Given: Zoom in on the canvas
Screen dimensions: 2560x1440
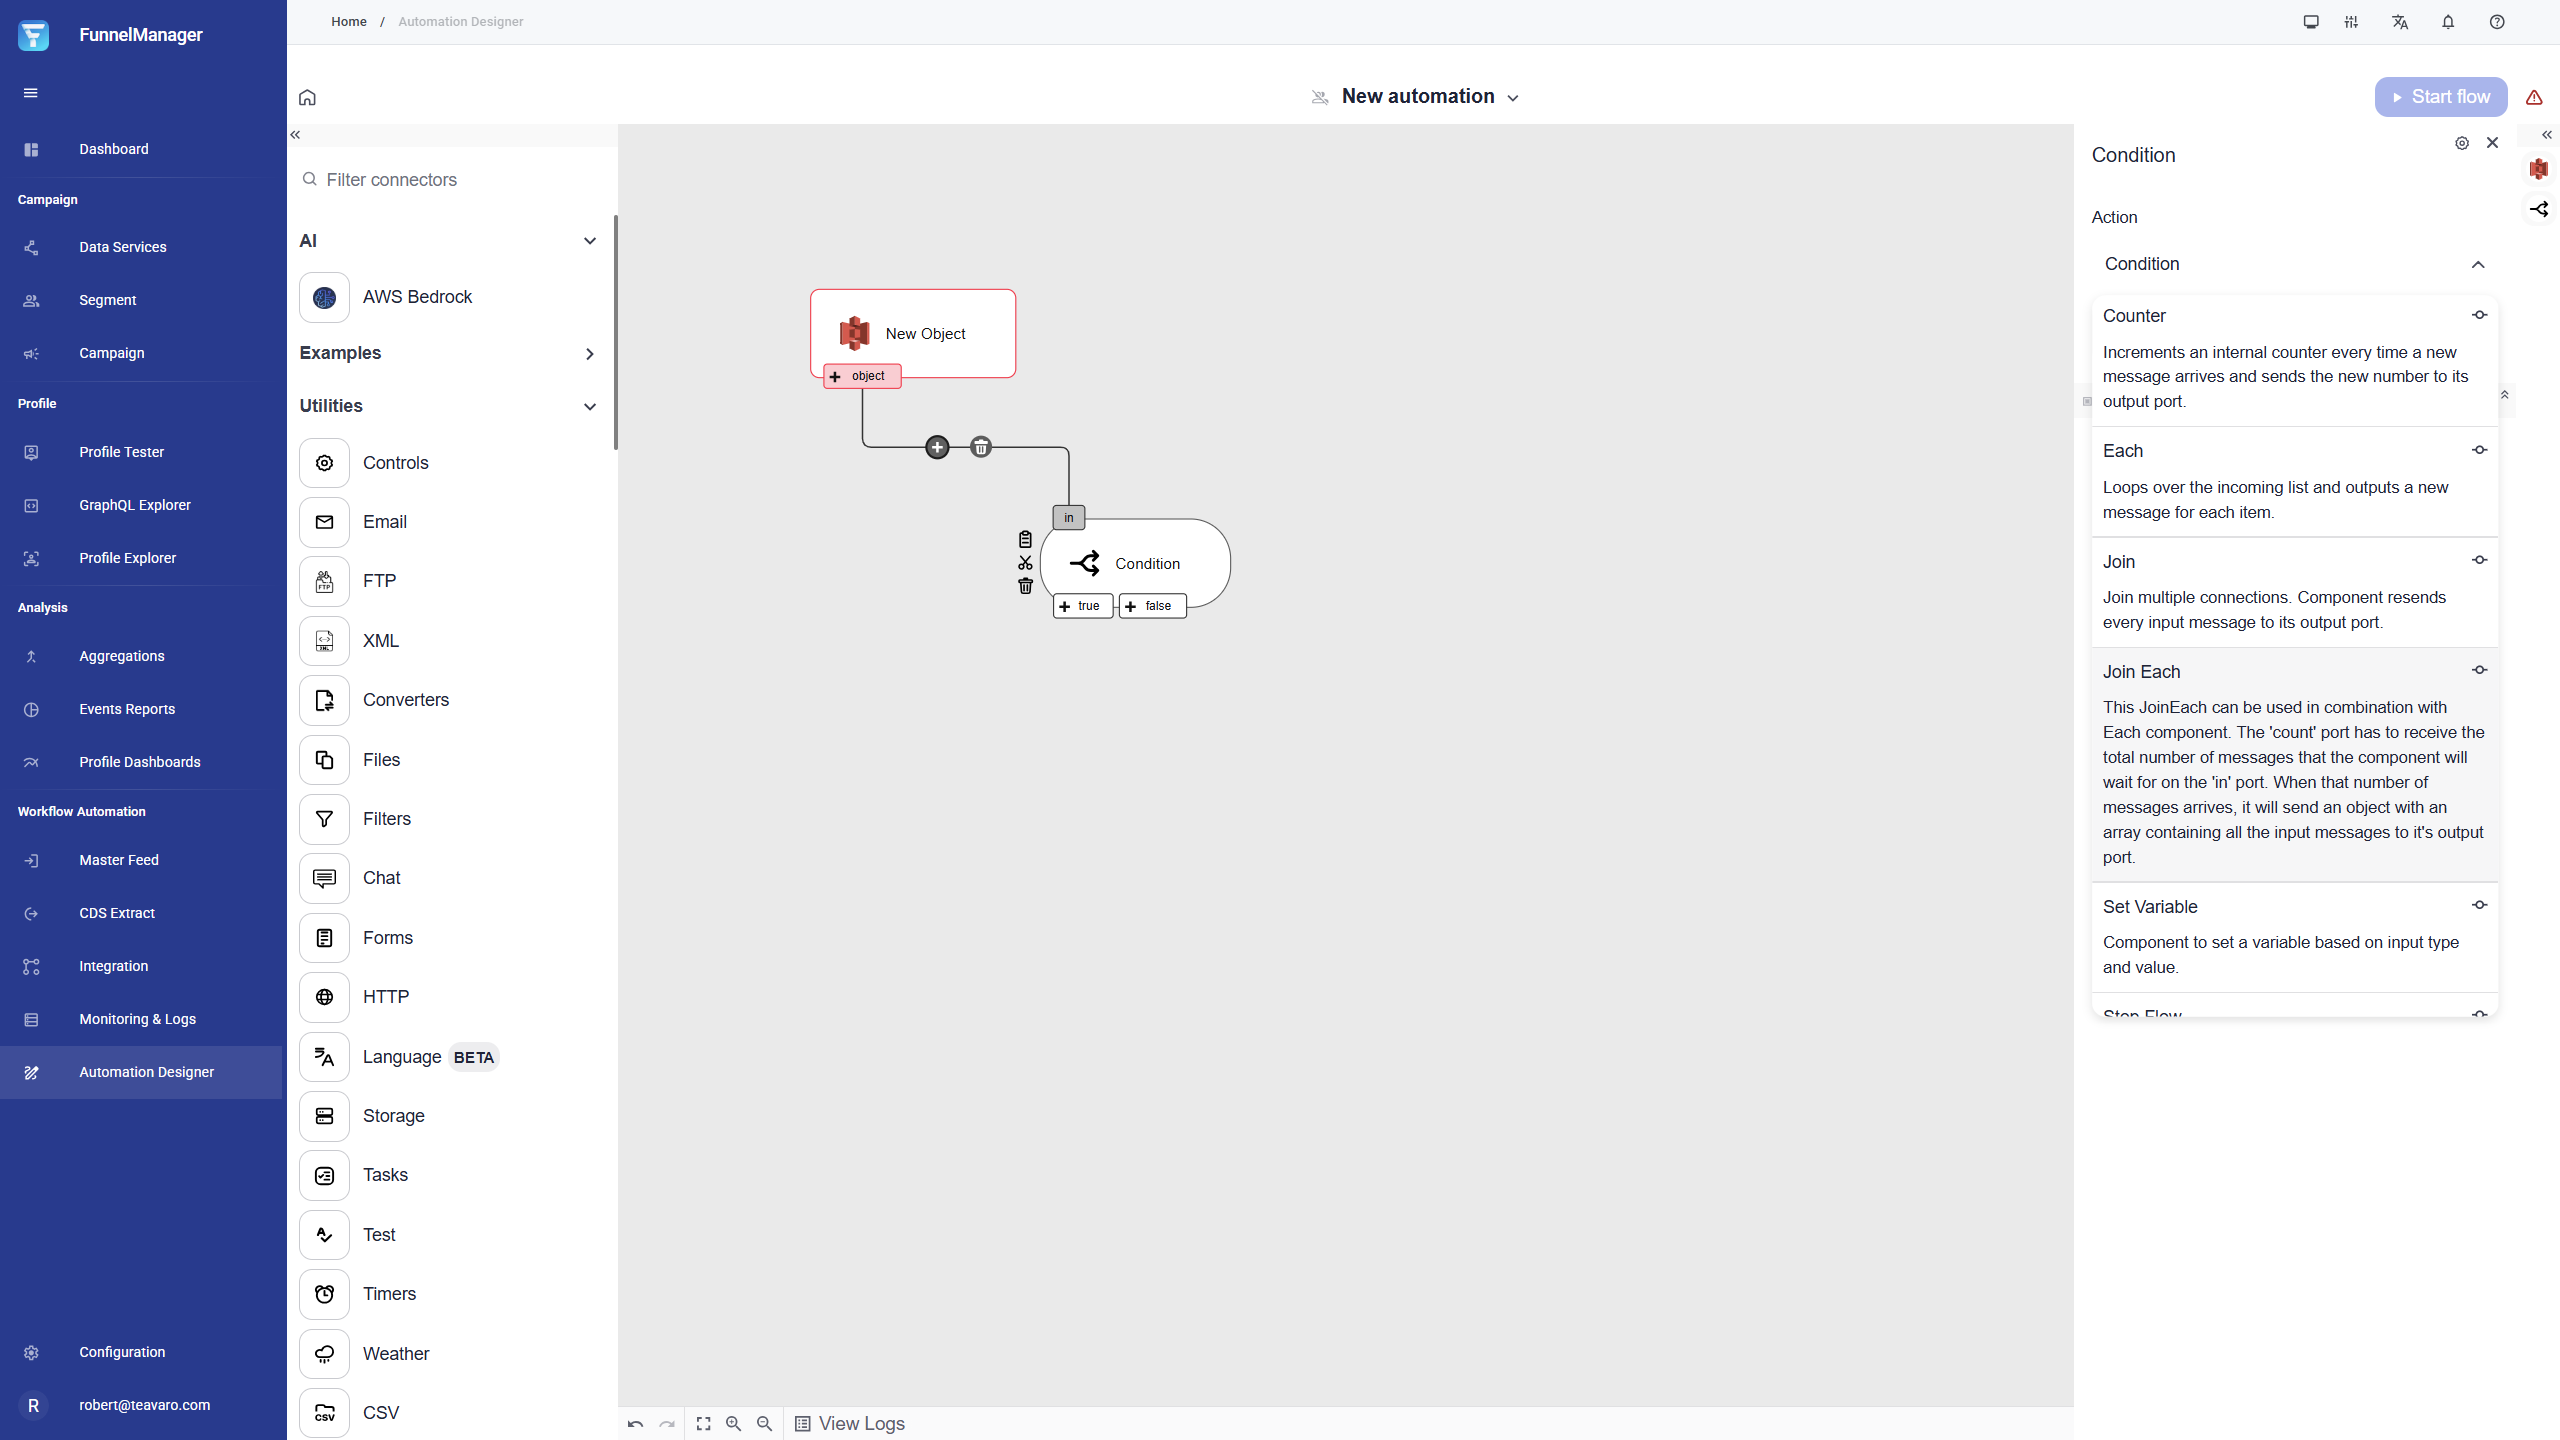Looking at the screenshot, I should [734, 1424].
